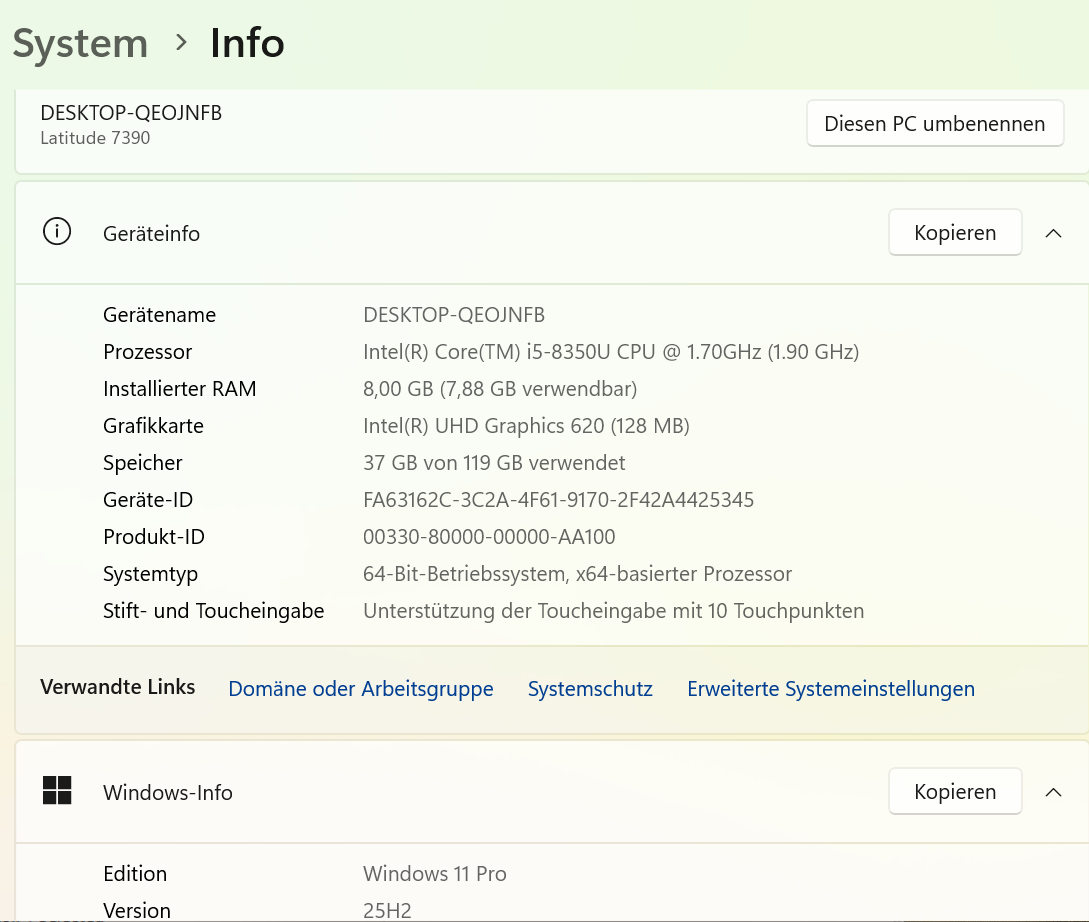Click the Geräte-ID label

click(x=148, y=500)
